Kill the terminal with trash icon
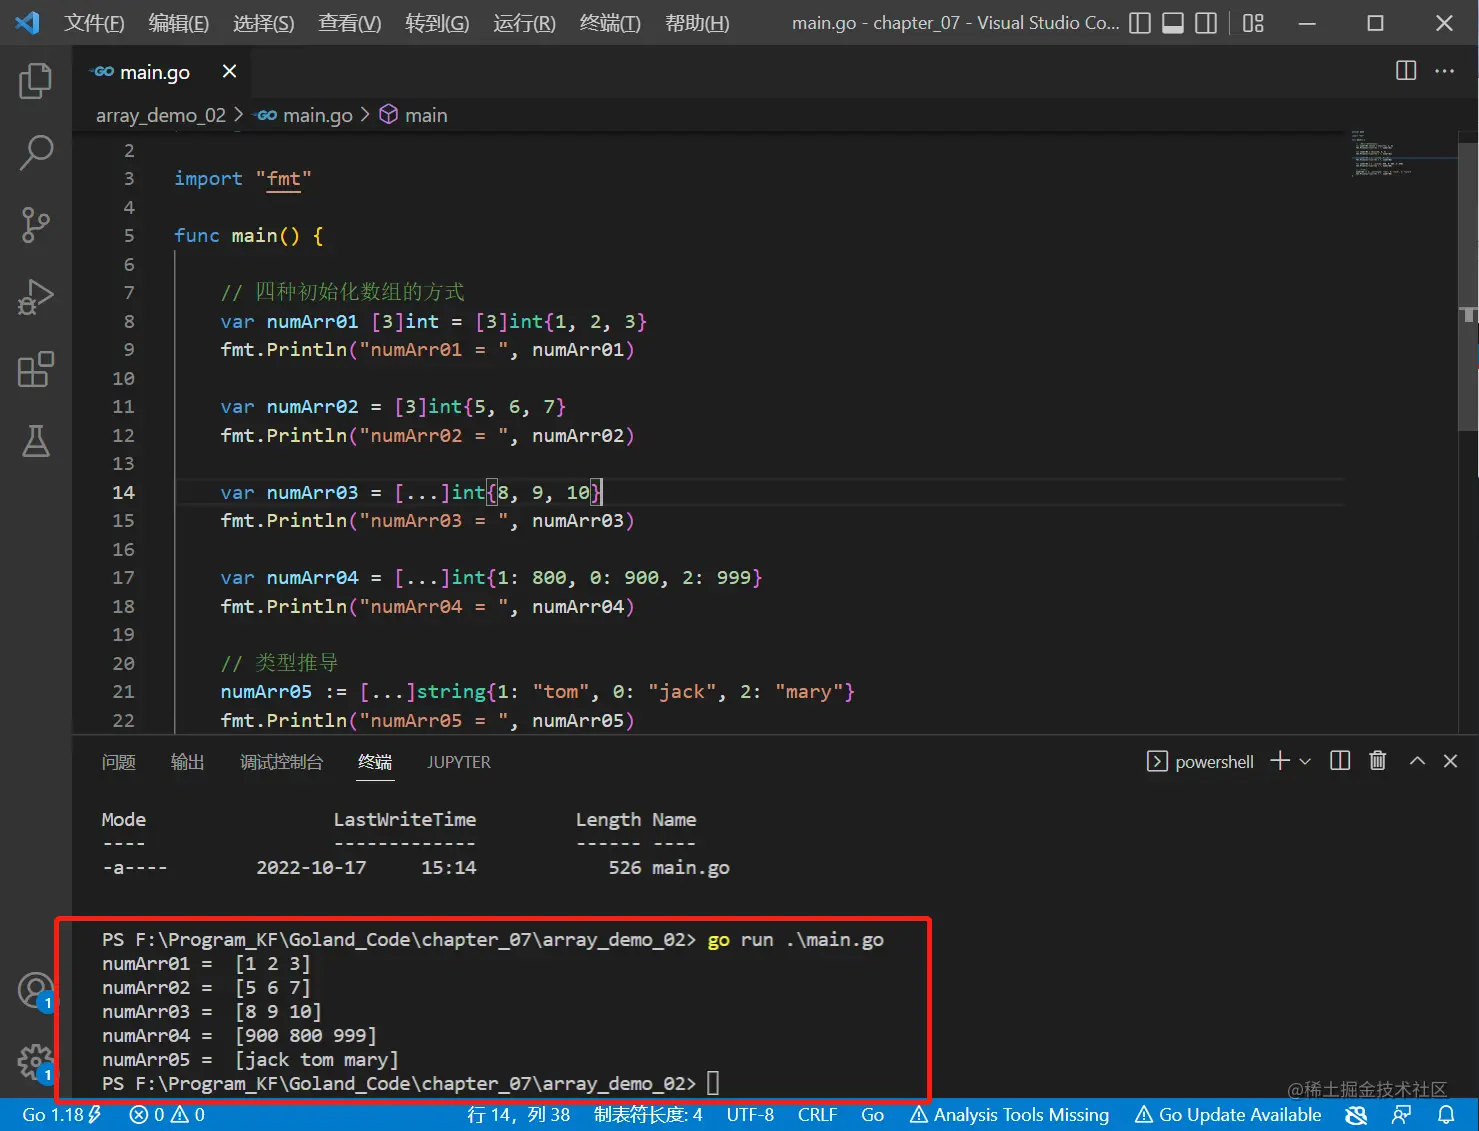1479x1131 pixels. (1377, 761)
